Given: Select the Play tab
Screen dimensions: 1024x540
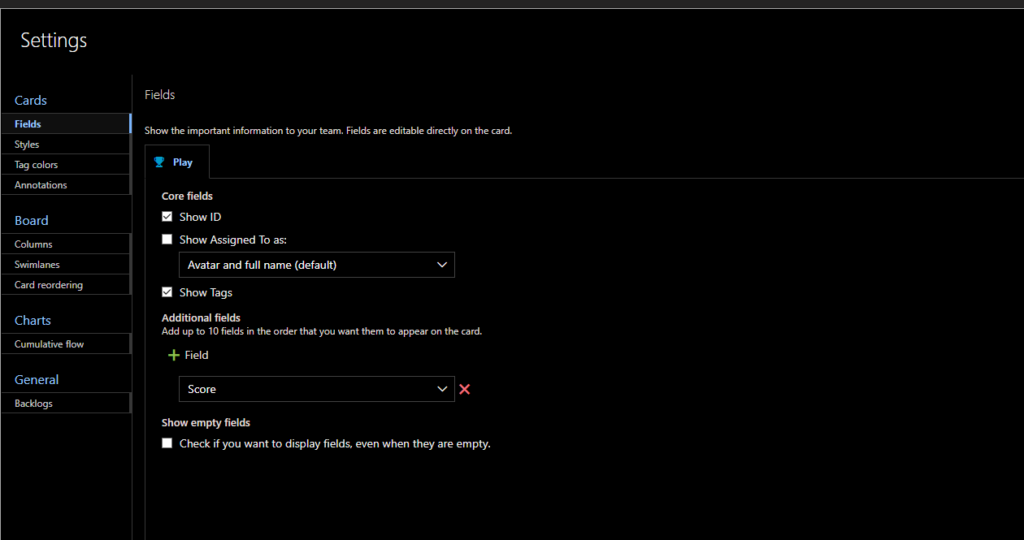Looking at the screenshot, I should (177, 162).
